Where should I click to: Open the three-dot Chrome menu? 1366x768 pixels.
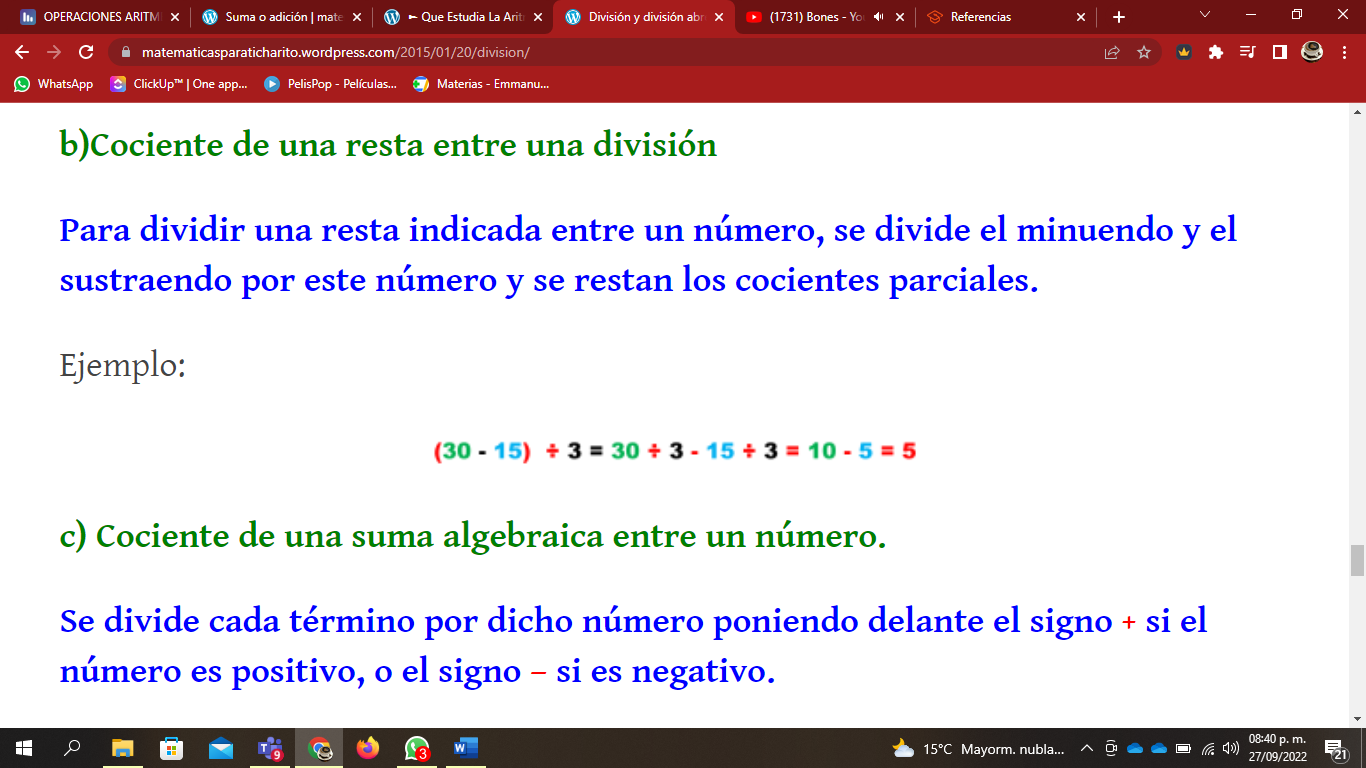1343,52
